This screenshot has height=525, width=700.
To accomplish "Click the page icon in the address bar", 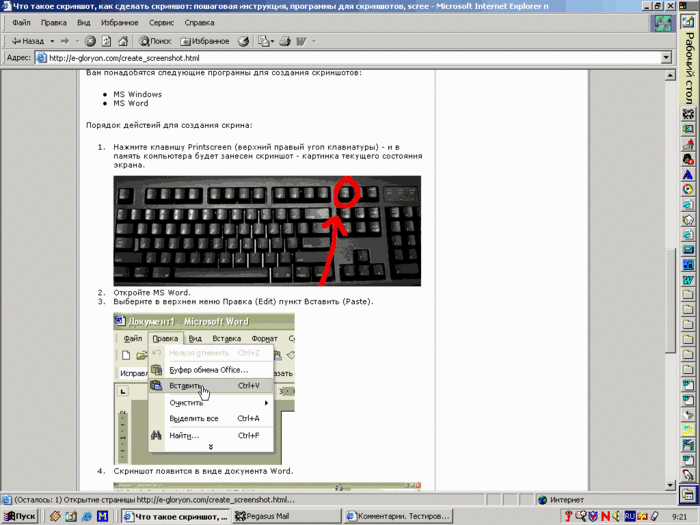I will coord(42,58).
